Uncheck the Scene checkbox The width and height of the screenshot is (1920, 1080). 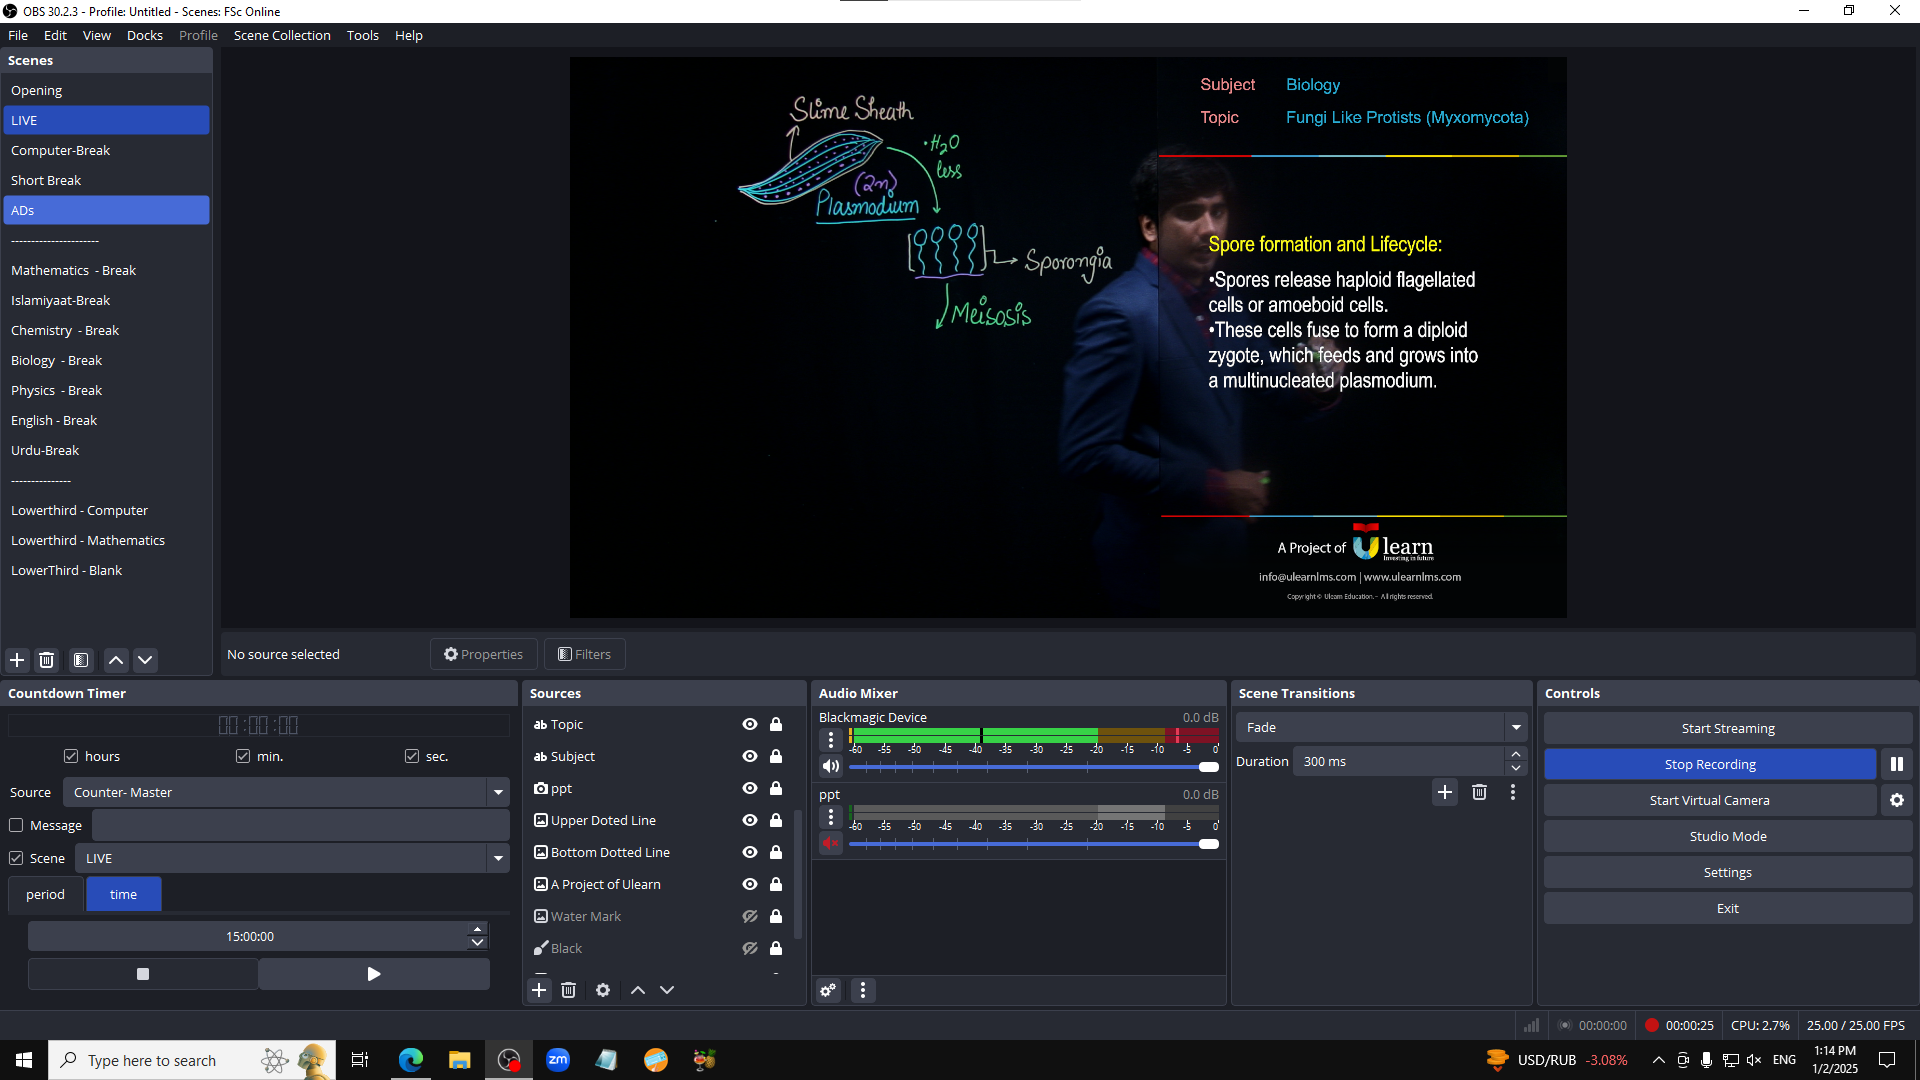16,858
